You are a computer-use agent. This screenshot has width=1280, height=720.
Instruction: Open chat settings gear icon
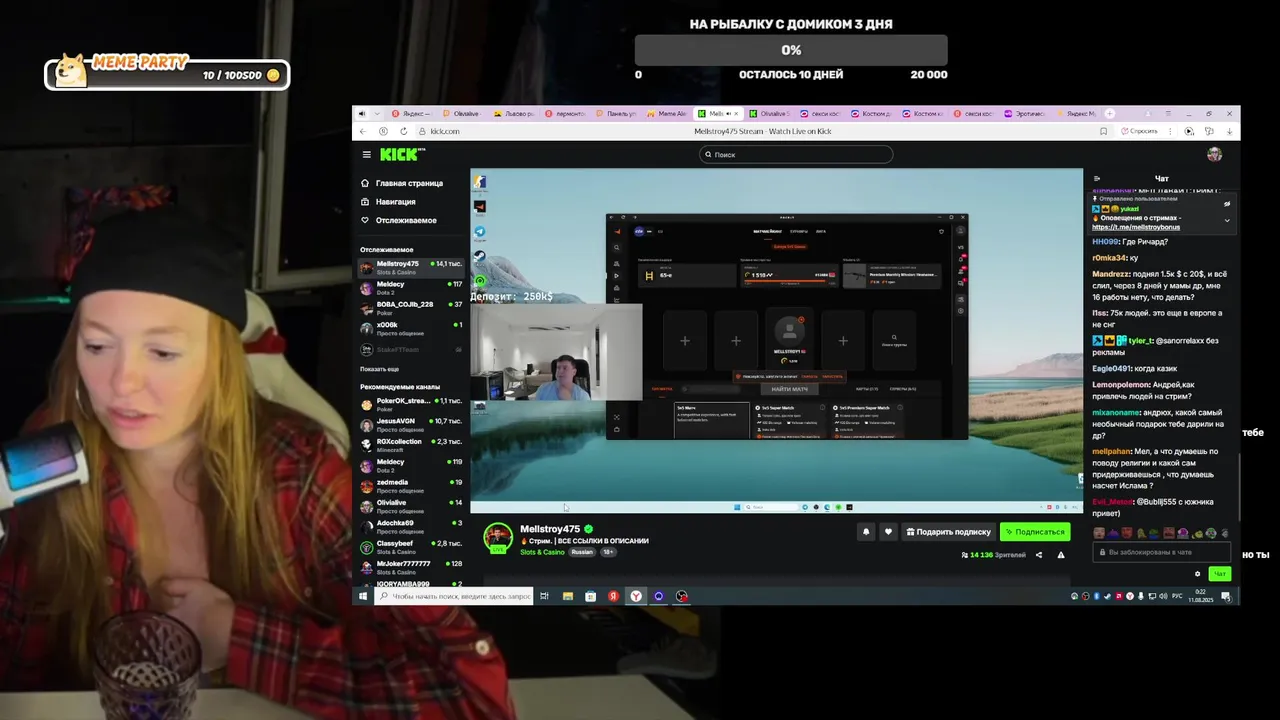click(x=1197, y=574)
